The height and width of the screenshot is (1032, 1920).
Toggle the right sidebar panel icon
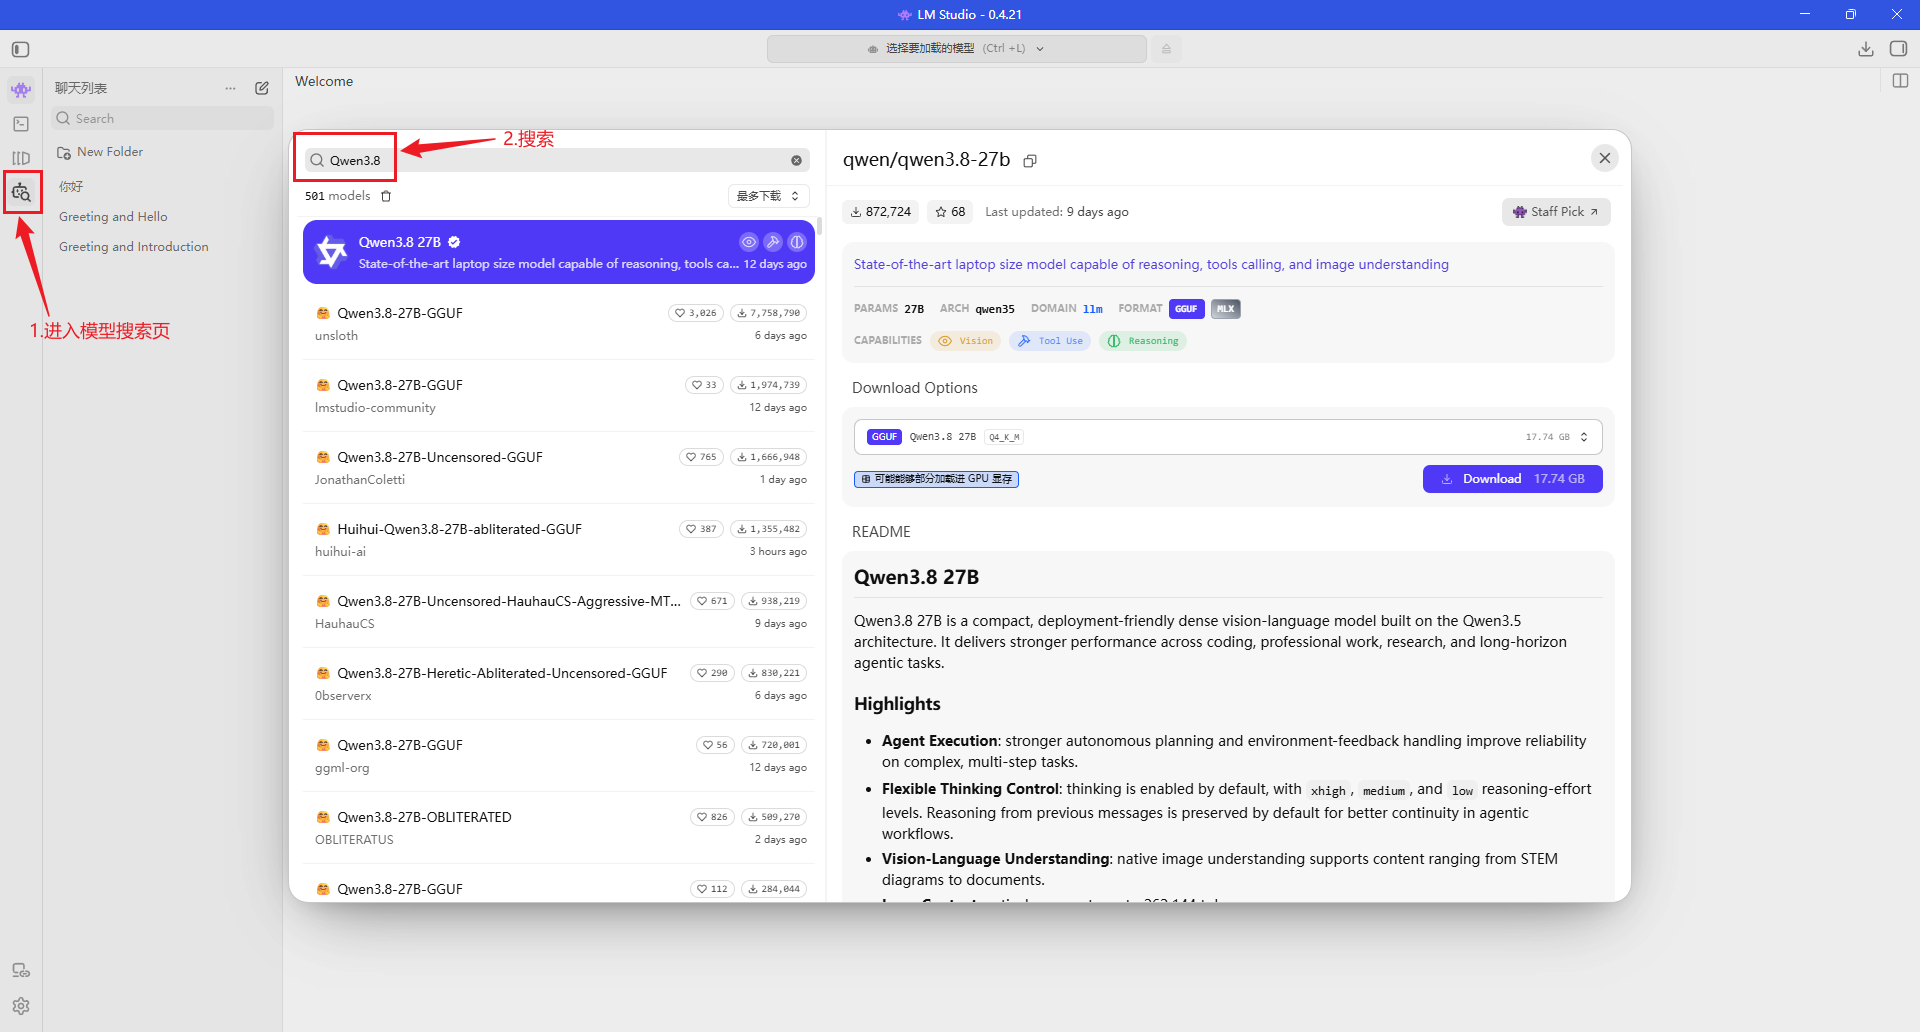tap(1899, 49)
